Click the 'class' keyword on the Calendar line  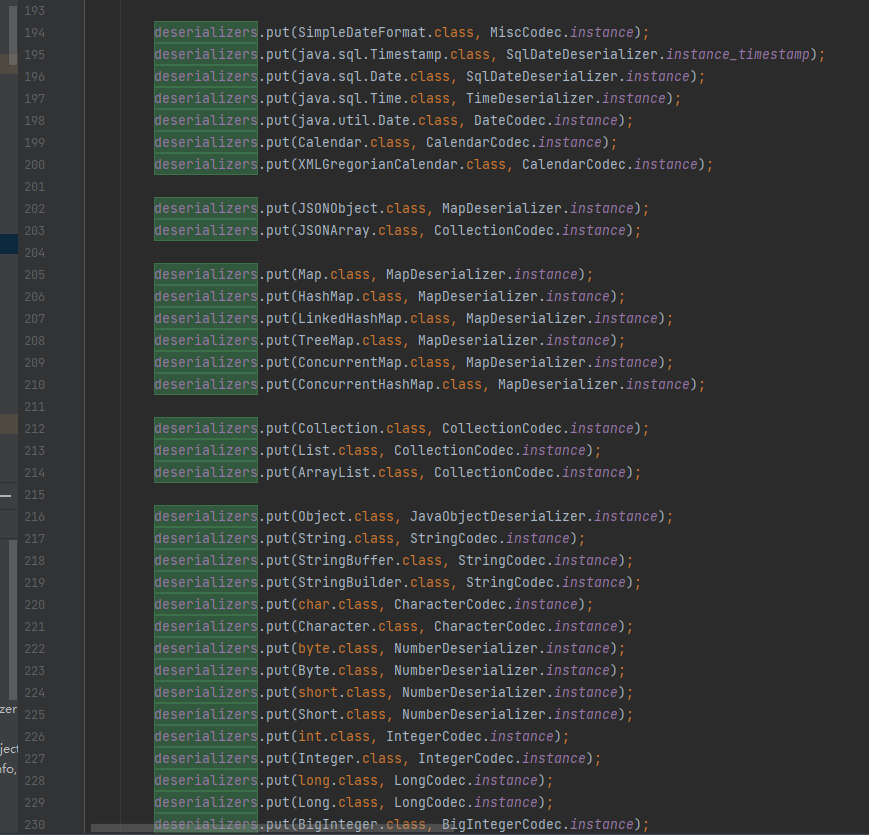390,142
